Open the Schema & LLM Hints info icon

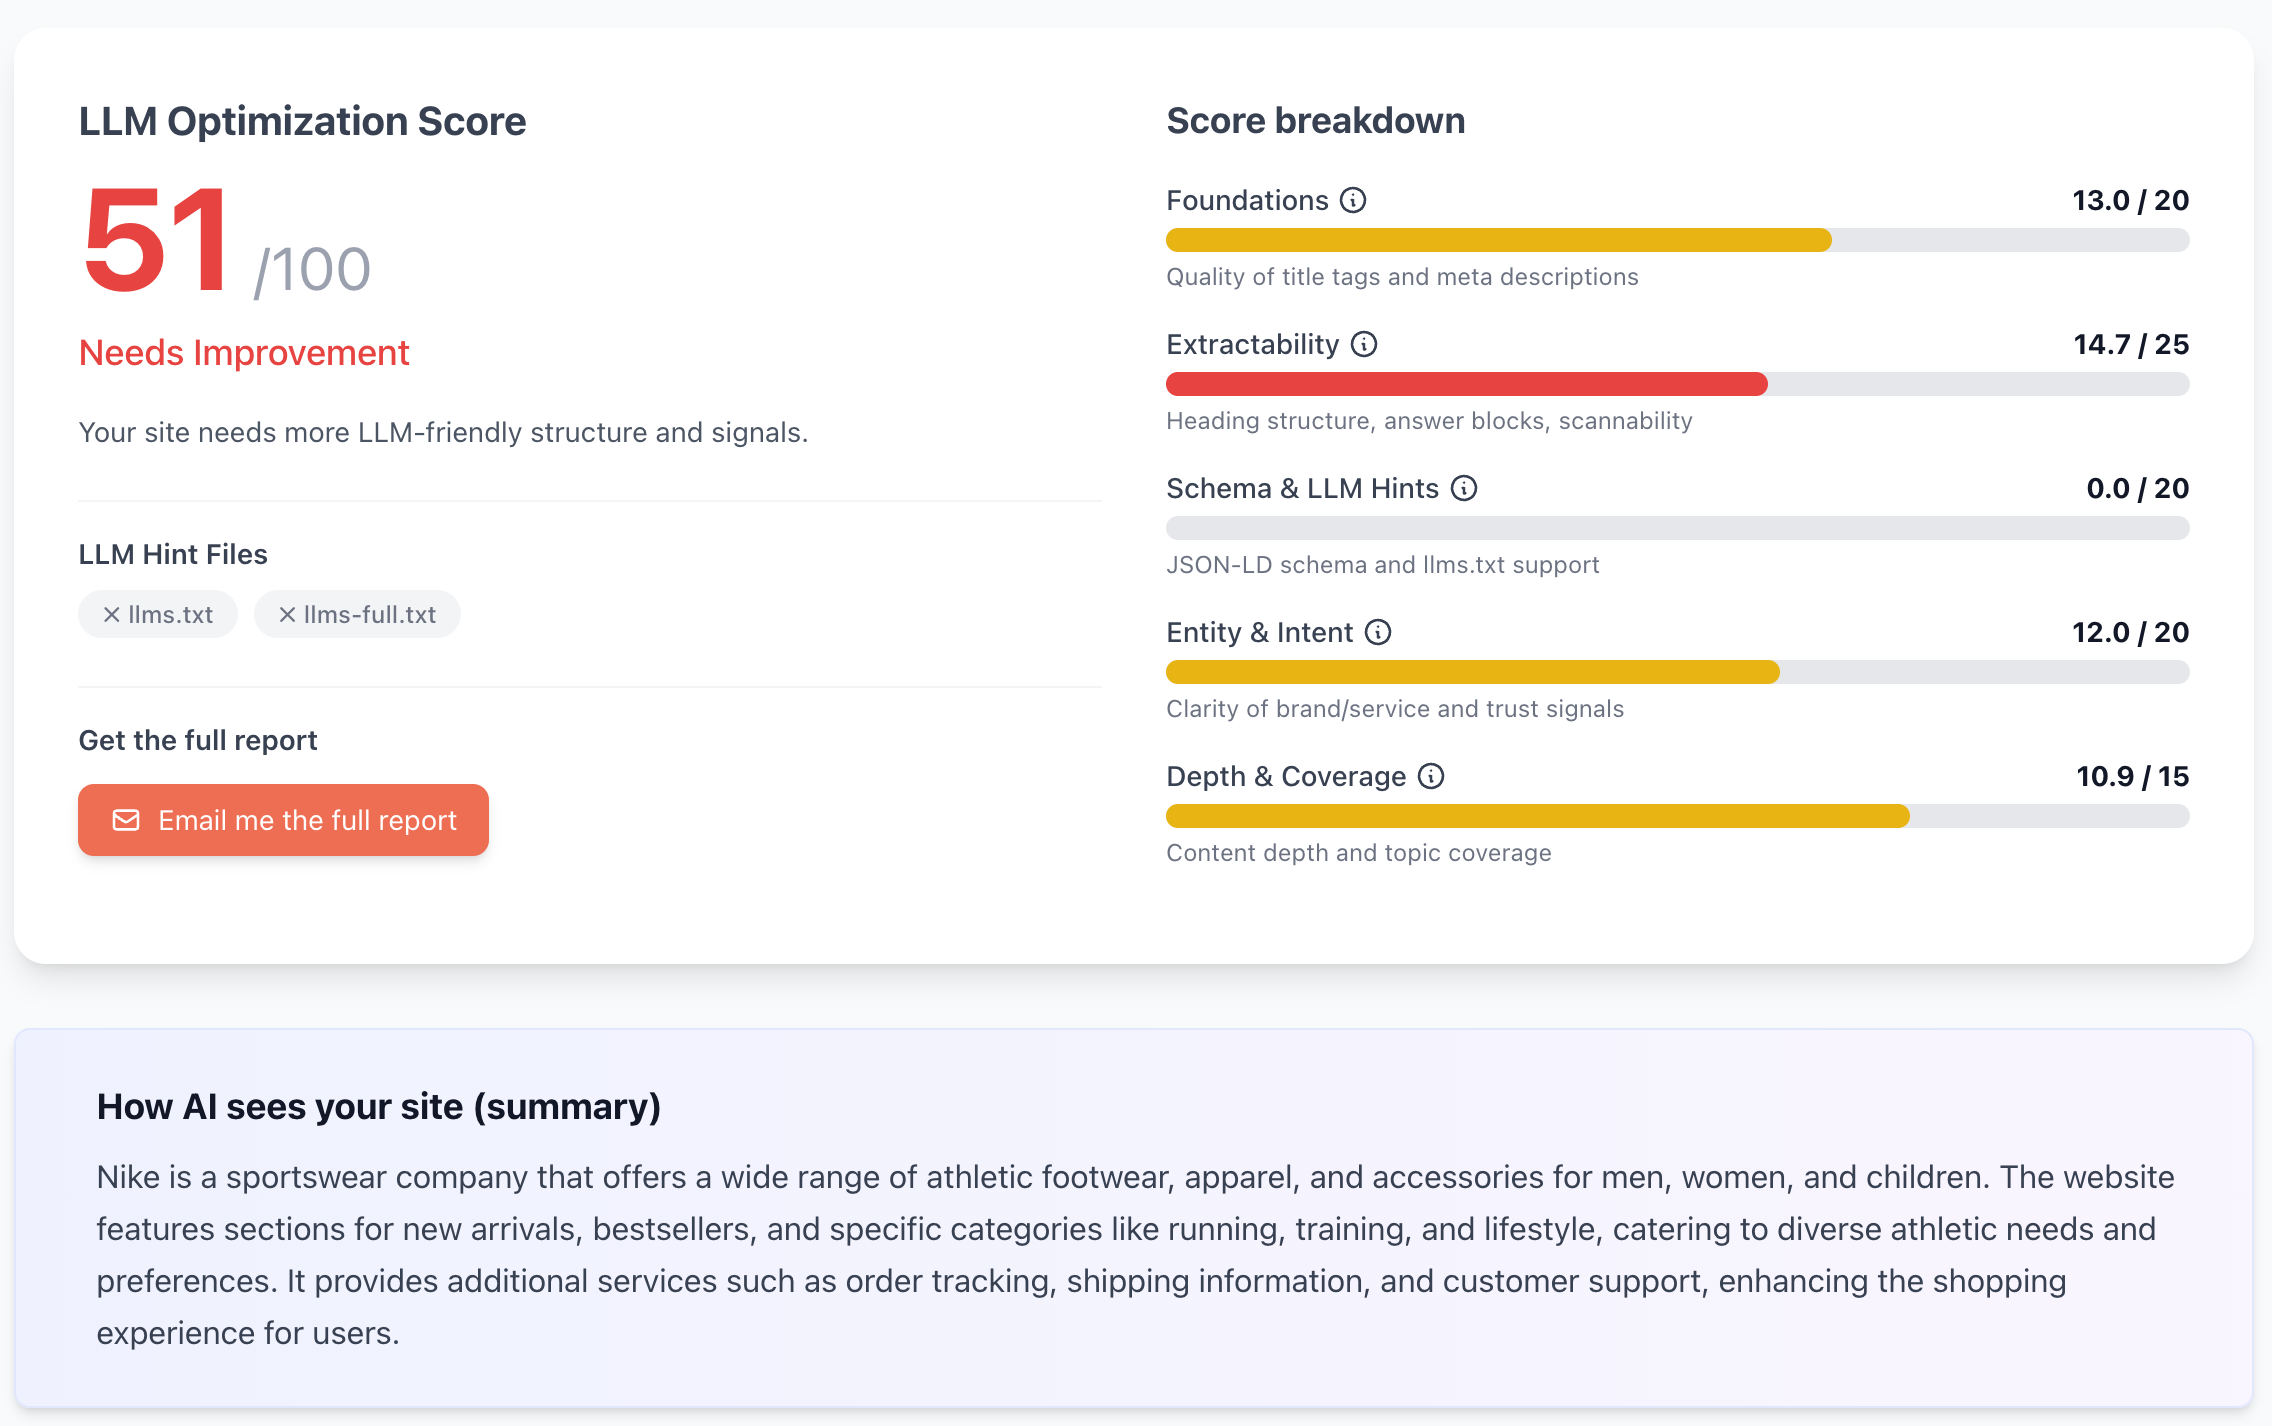point(1463,489)
